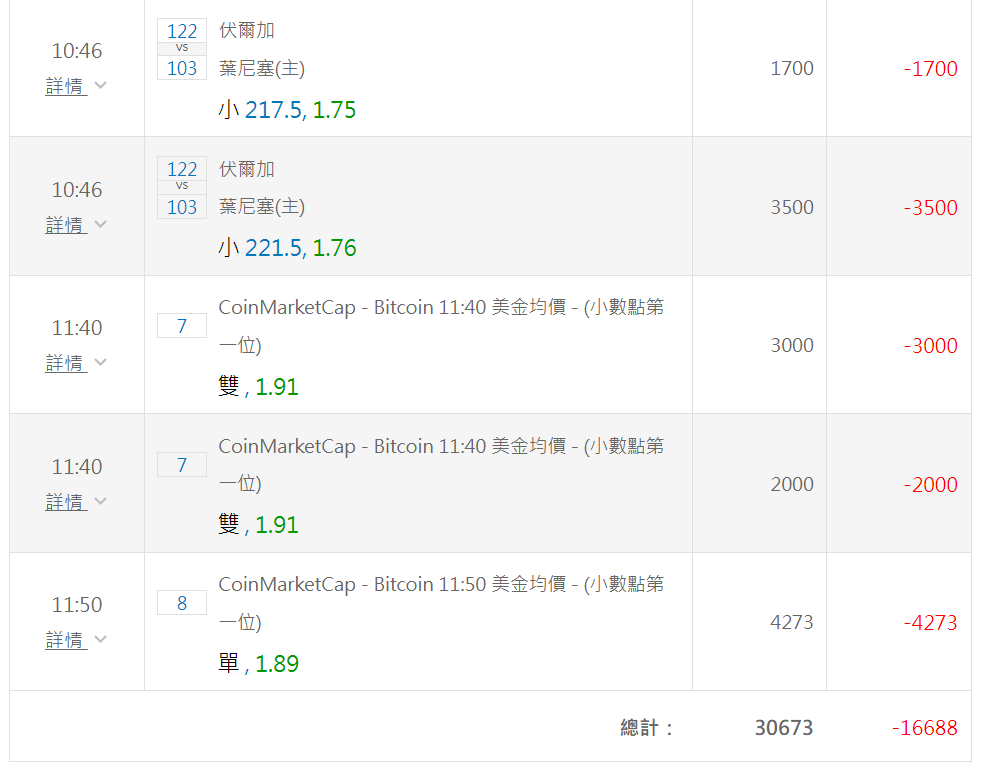Viewport: 991px width, 769px height.
Task: Select the 單, 1.89 bet line
Action: tap(258, 663)
